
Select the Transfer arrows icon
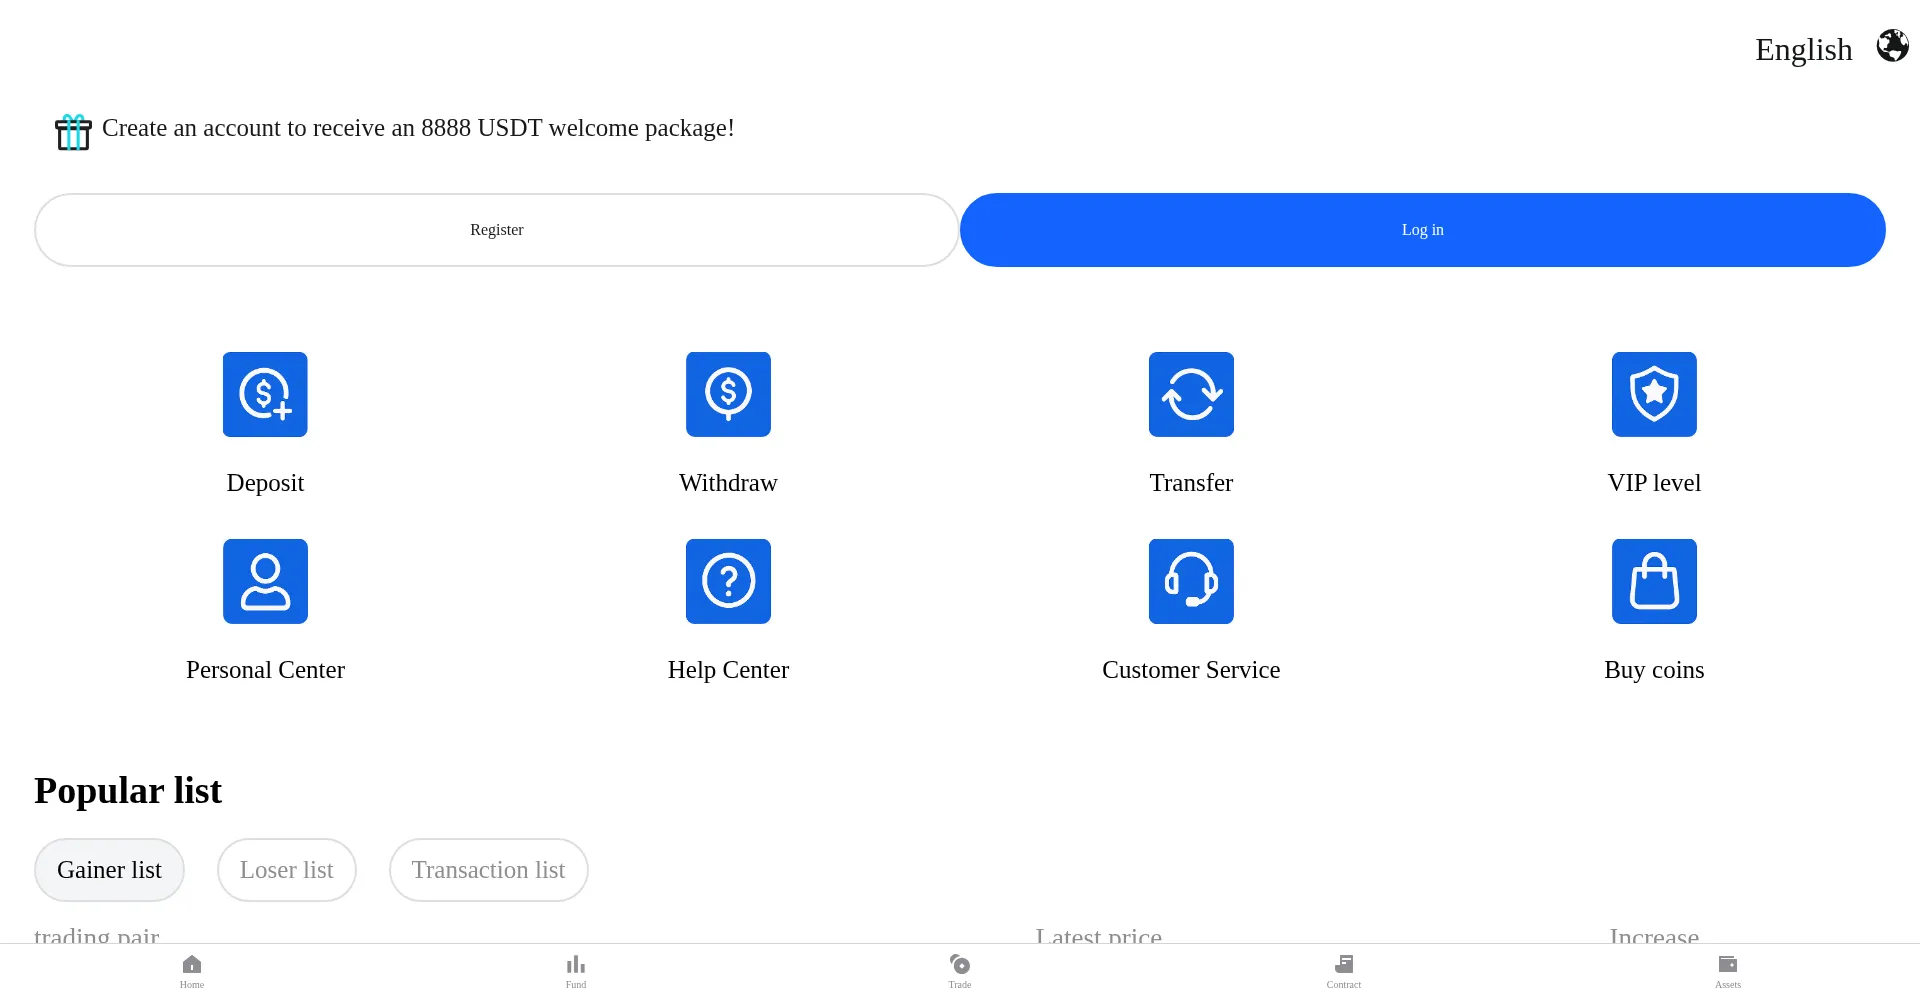(1191, 394)
